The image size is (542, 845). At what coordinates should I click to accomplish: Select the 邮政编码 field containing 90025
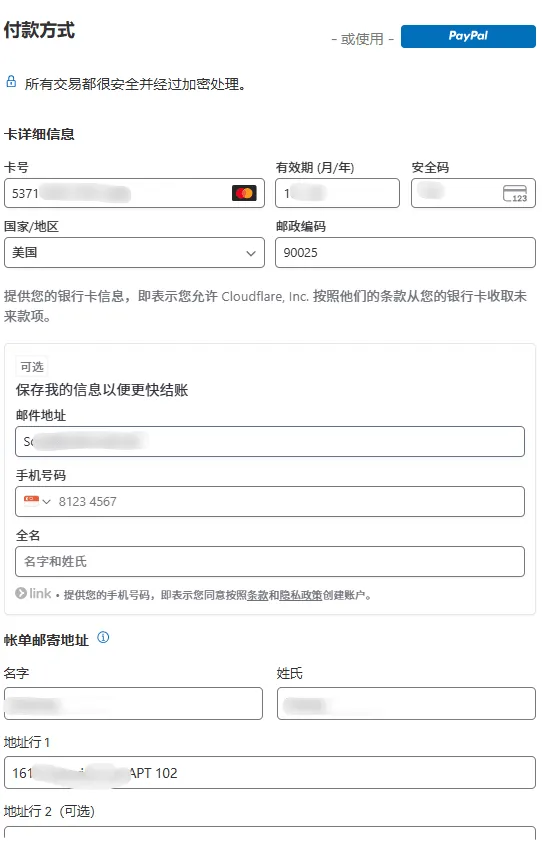point(405,253)
